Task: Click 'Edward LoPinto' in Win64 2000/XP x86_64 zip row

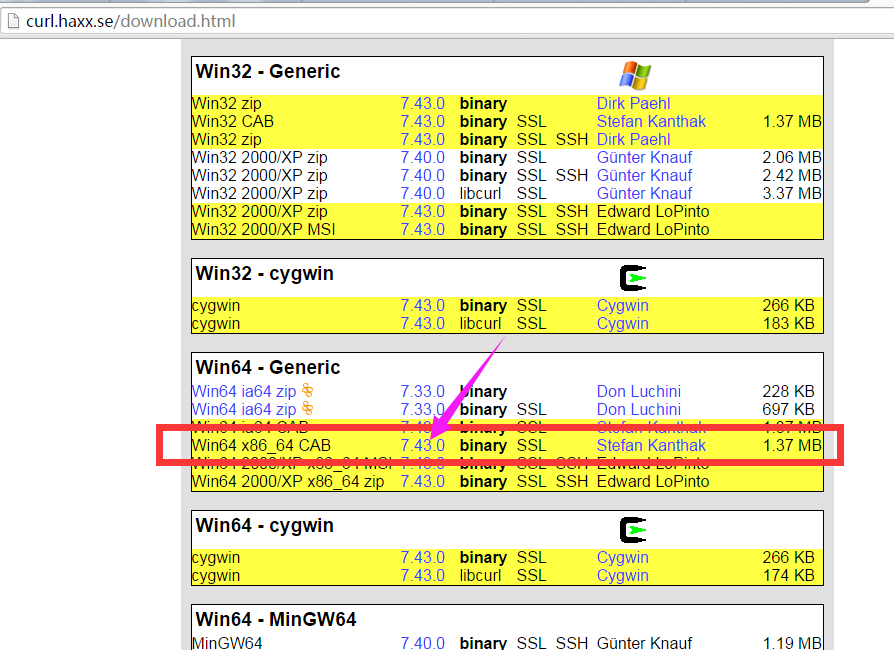Action: [x=653, y=482]
